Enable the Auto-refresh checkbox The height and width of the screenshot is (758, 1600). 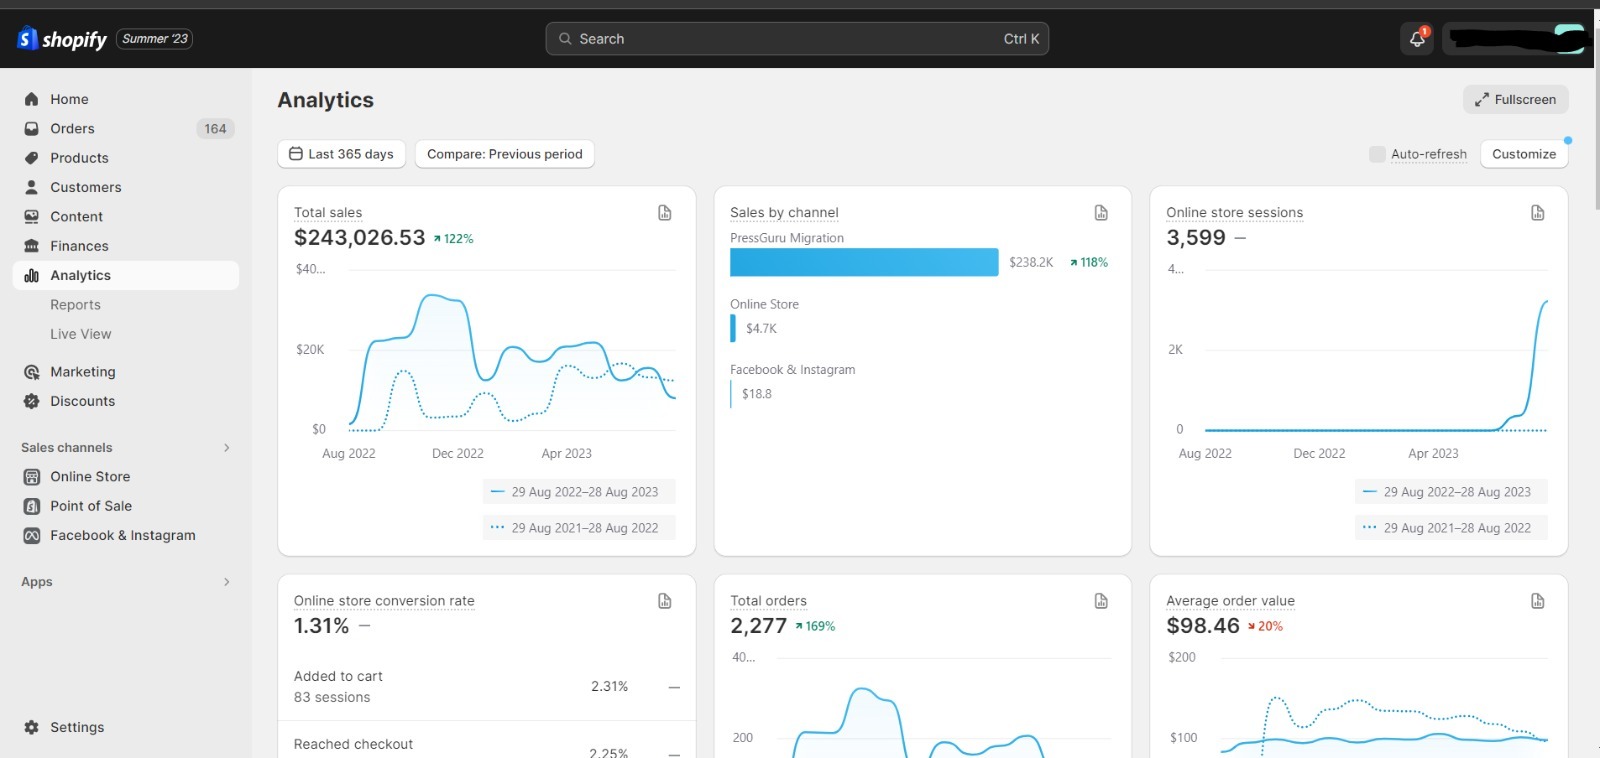1377,154
